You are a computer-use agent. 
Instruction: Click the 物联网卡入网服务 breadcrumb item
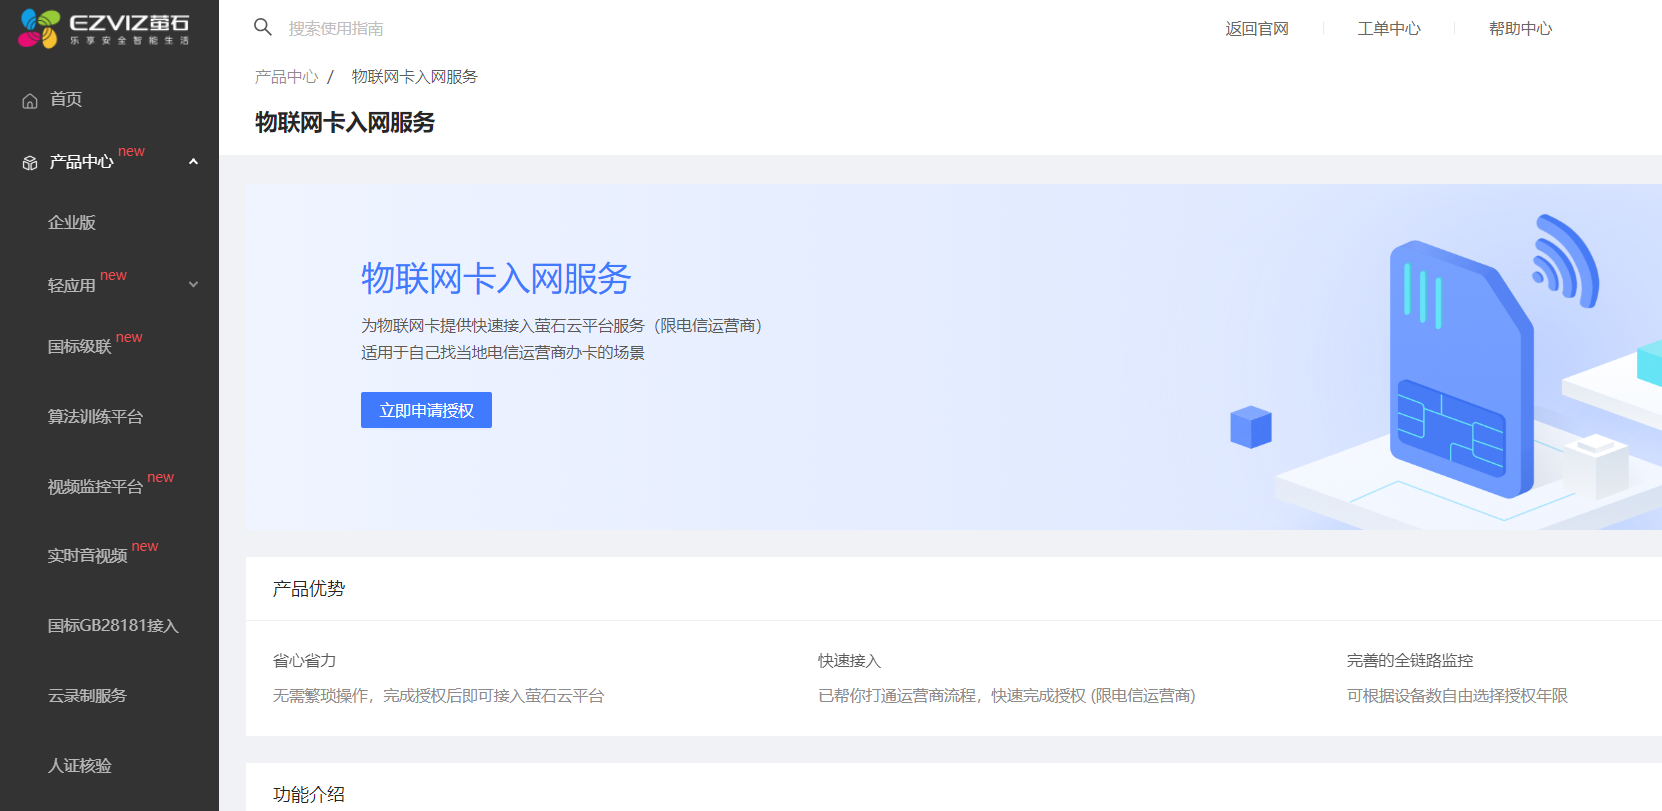click(x=415, y=77)
